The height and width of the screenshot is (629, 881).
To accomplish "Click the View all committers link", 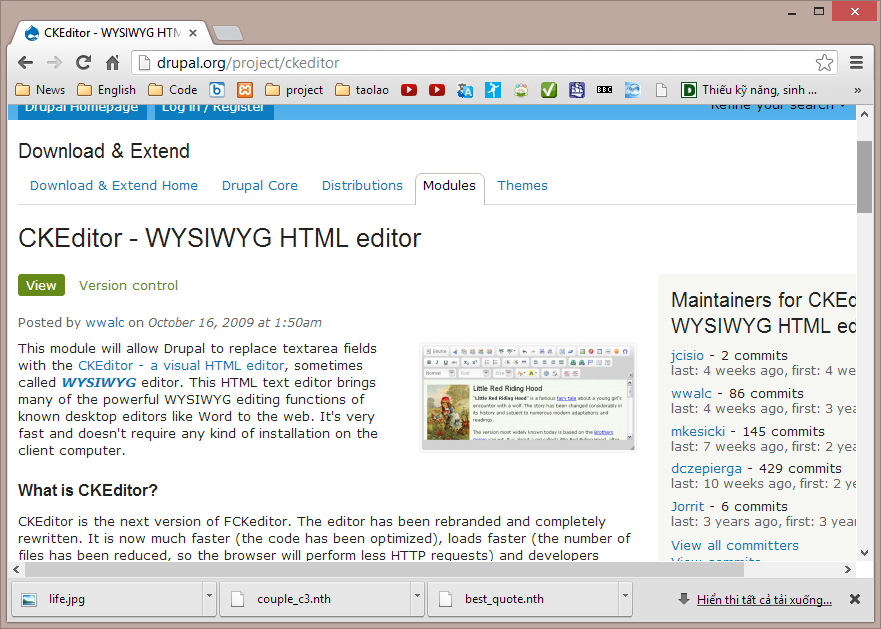I will [x=734, y=545].
